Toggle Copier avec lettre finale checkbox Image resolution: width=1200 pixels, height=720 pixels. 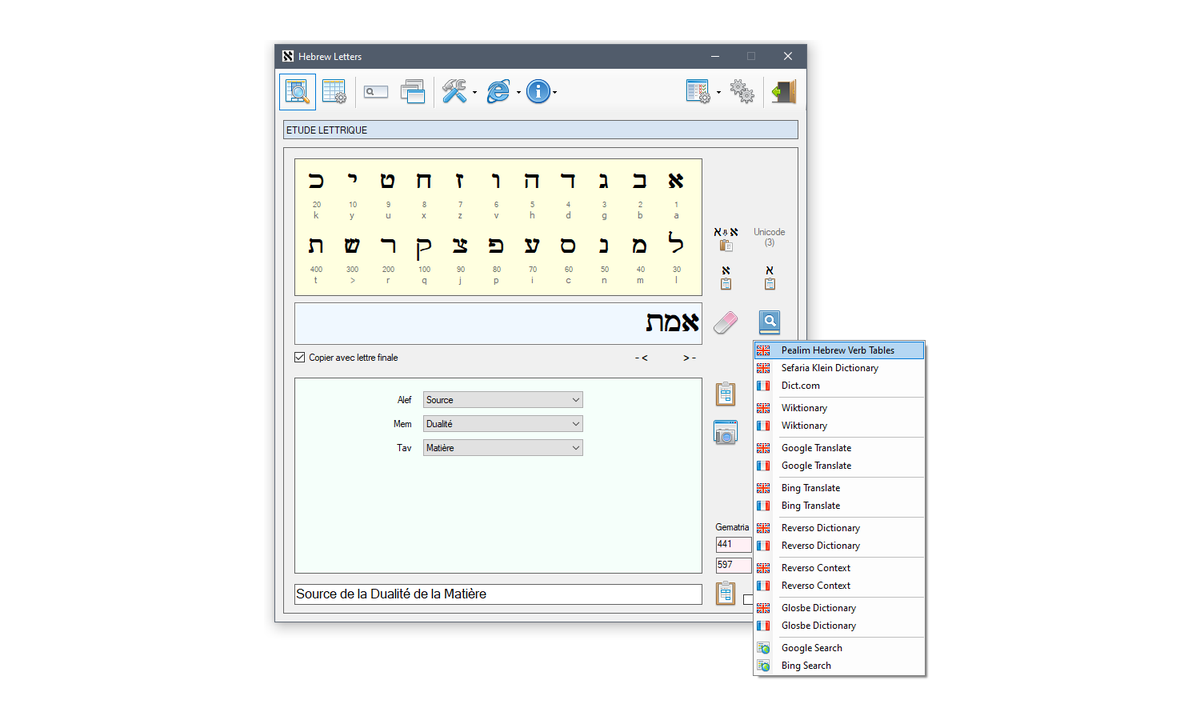pyautogui.click(x=300, y=358)
